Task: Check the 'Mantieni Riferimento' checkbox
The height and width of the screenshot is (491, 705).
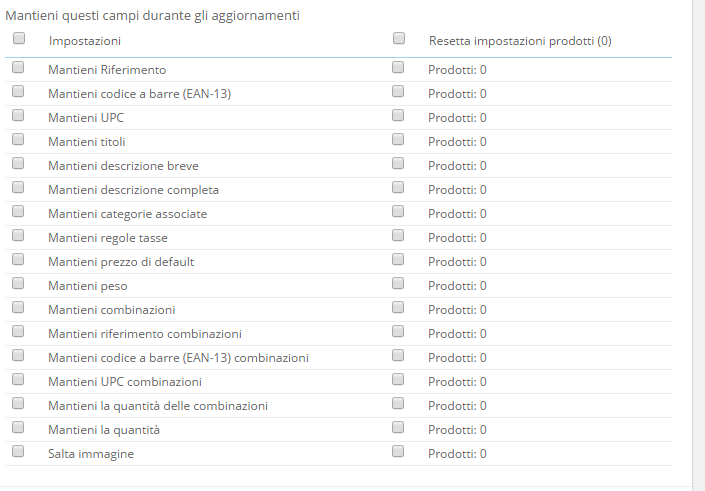Action: (x=18, y=68)
